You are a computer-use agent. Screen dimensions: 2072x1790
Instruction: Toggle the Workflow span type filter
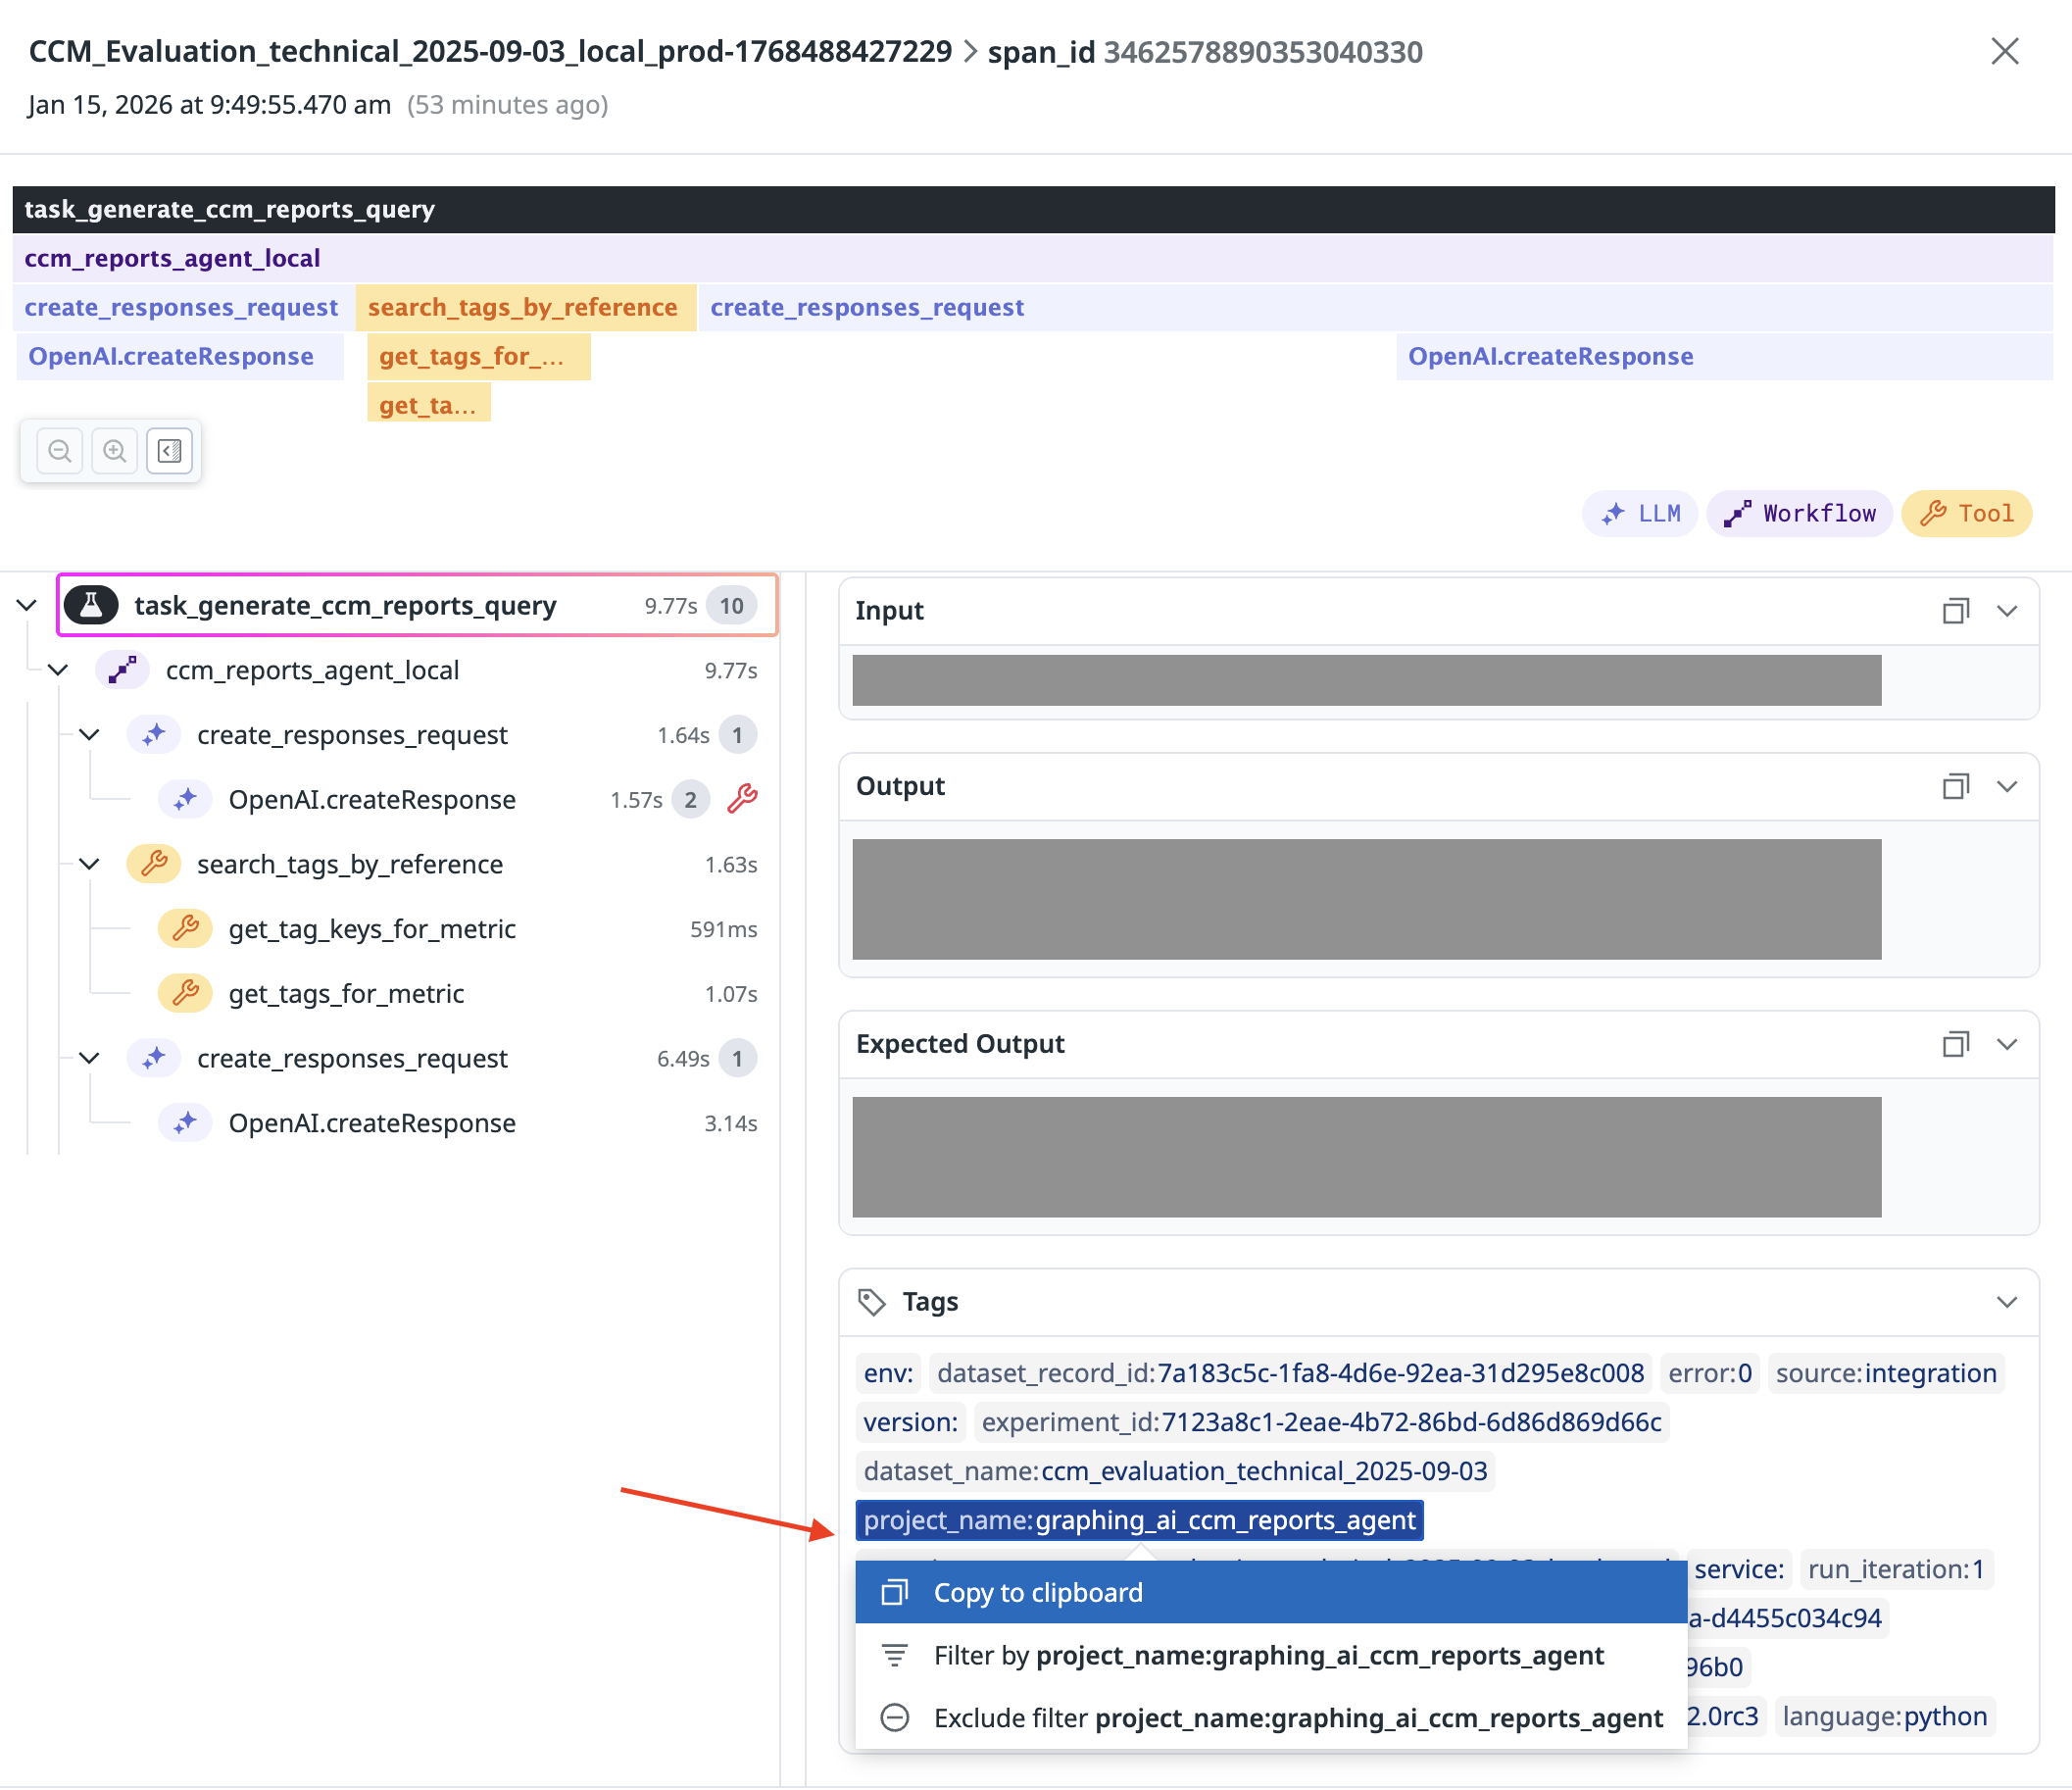[x=1800, y=514]
